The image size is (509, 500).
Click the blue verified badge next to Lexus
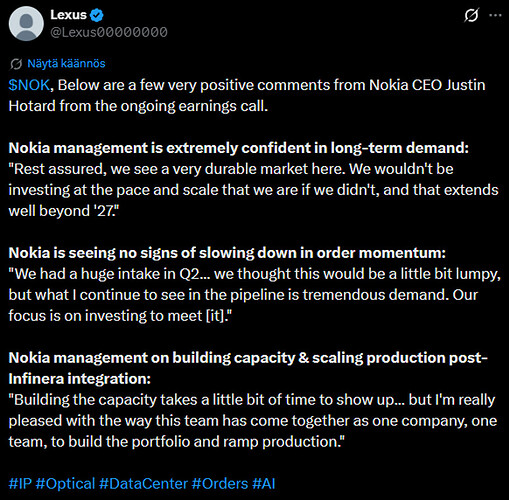[x=97, y=15]
